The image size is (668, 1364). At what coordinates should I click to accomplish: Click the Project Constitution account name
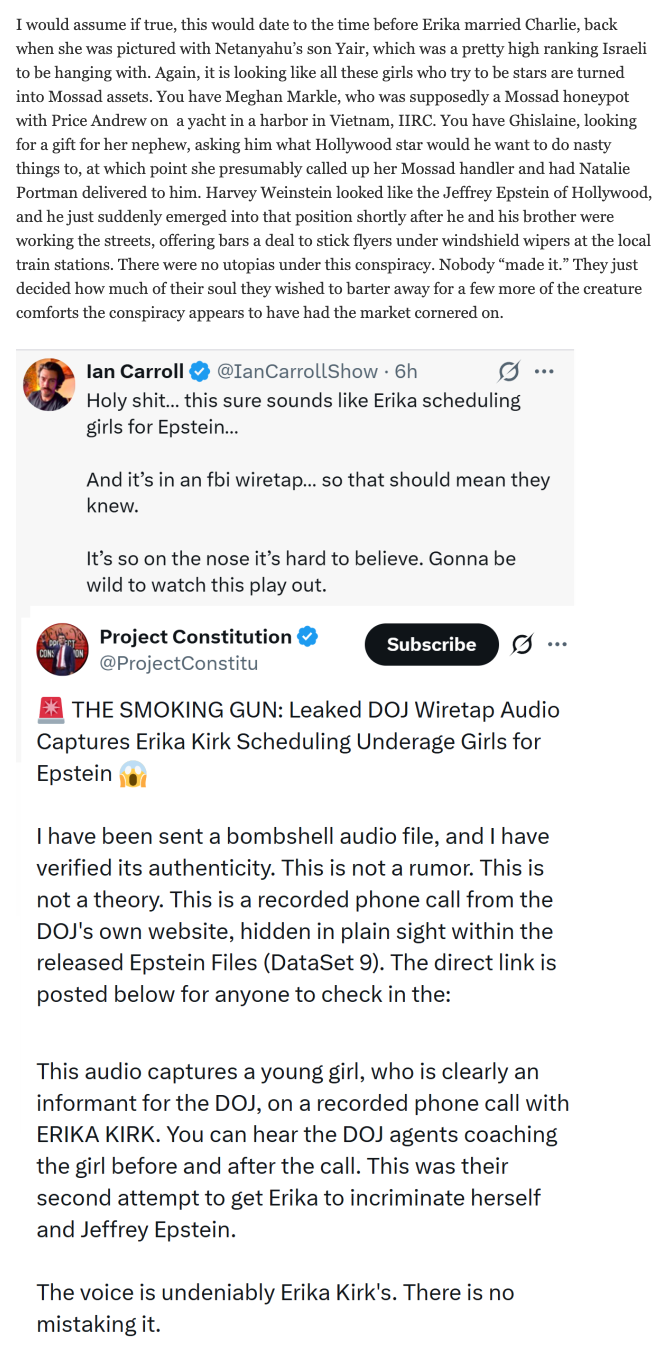[x=196, y=636]
